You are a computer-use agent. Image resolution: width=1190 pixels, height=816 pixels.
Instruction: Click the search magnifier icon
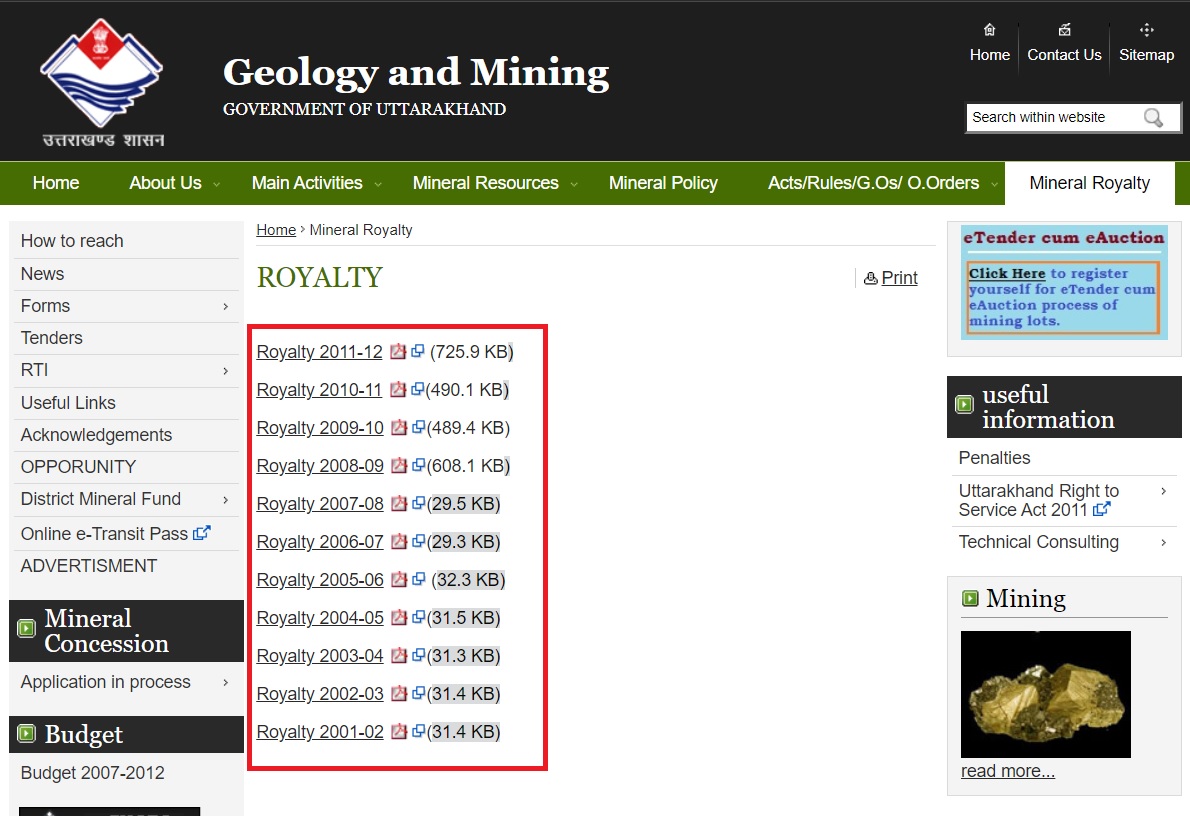pos(1153,118)
